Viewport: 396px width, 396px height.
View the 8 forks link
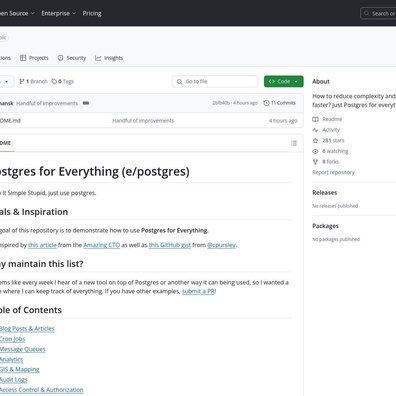pyautogui.click(x=331, y=162)
